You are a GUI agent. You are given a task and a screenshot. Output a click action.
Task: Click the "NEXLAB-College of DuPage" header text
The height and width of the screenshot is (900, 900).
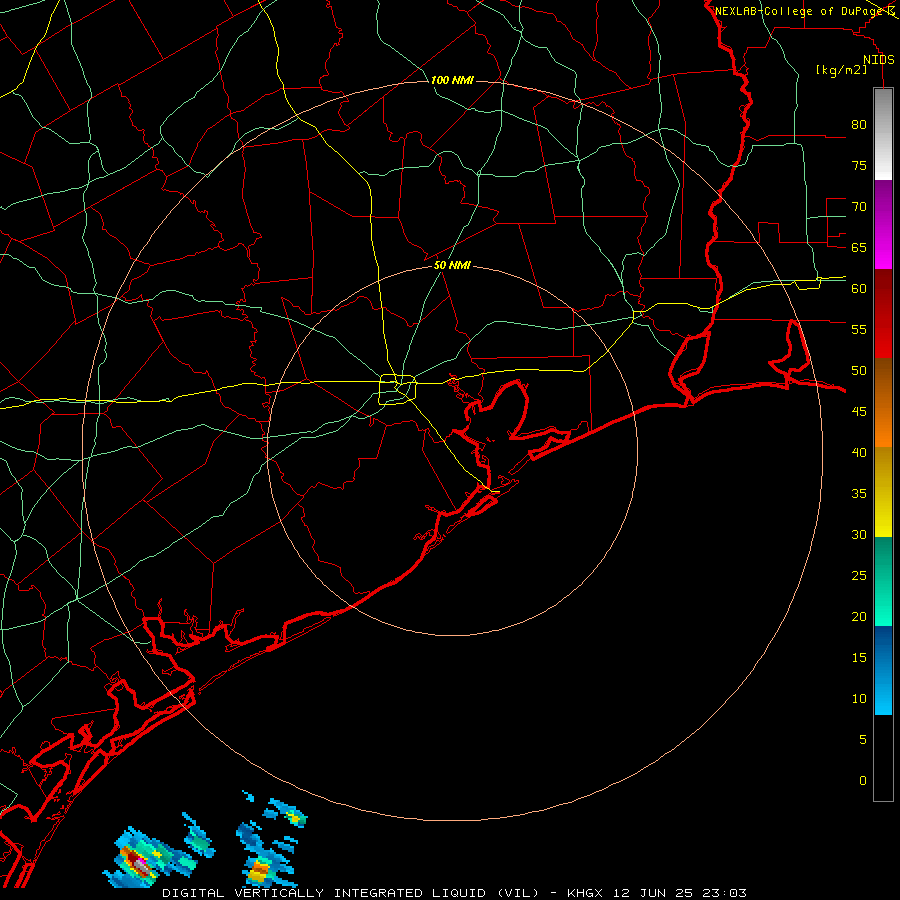[801, 11]
